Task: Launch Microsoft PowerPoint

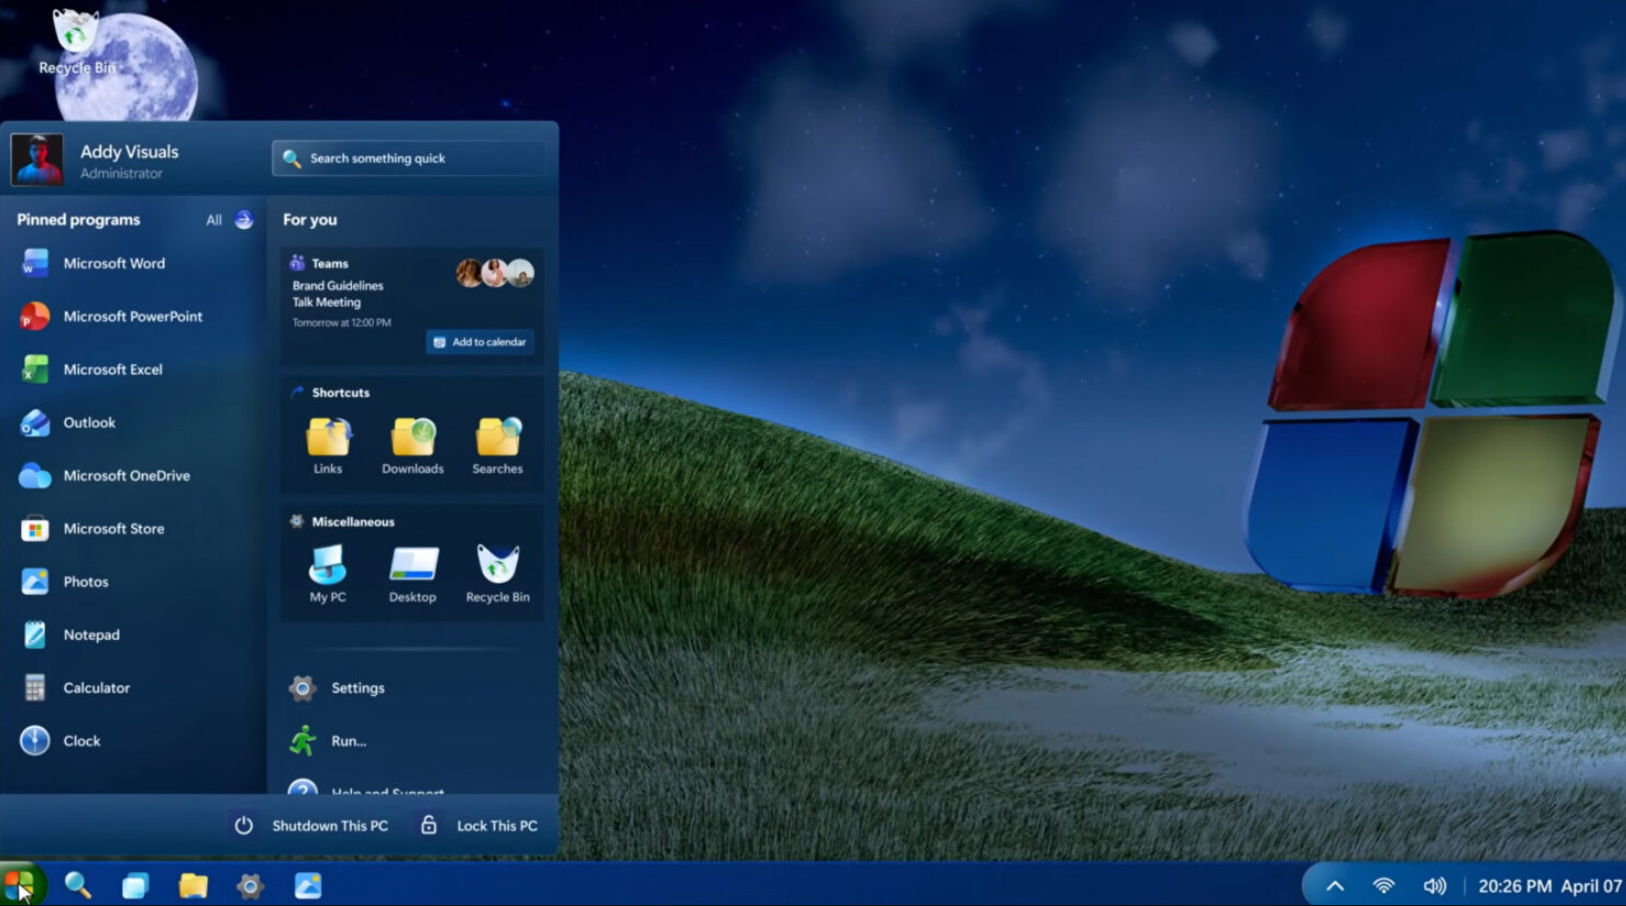Action: pyautogui.click(x=131, y=316)
